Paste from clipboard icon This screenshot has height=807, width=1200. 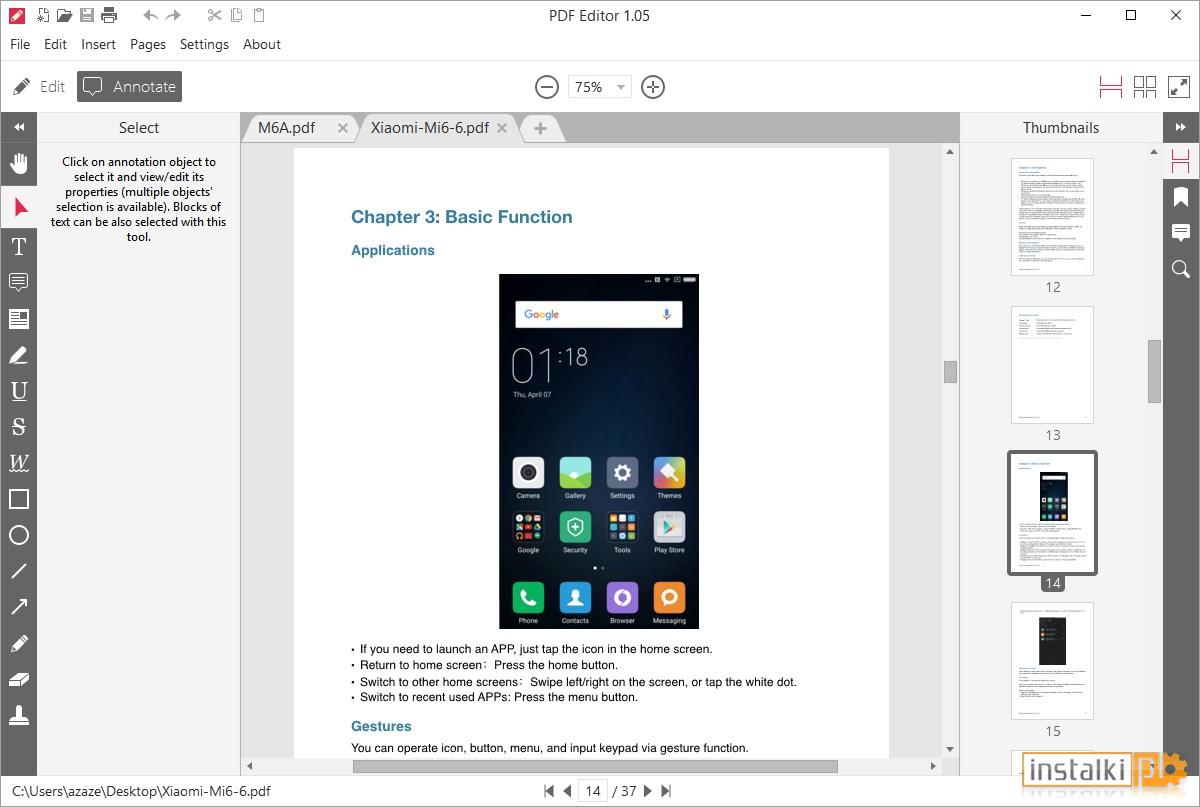(259, 15)
